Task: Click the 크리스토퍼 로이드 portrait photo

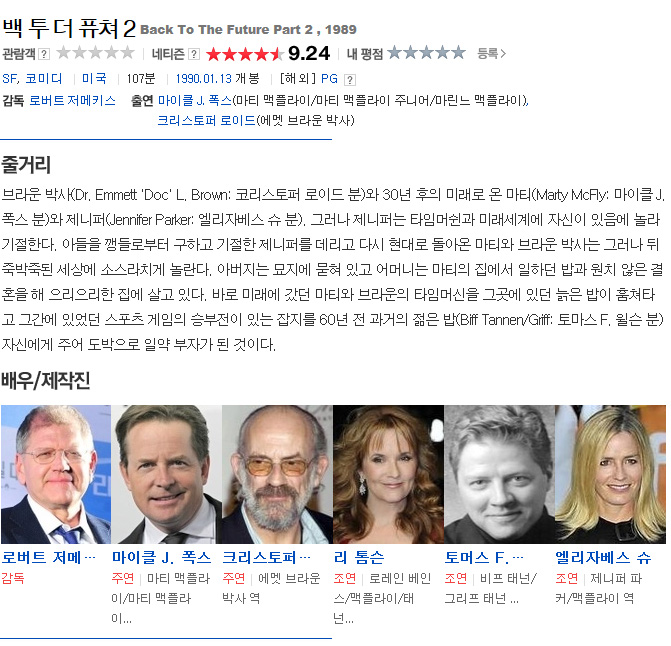Action: tap(277, 474)
